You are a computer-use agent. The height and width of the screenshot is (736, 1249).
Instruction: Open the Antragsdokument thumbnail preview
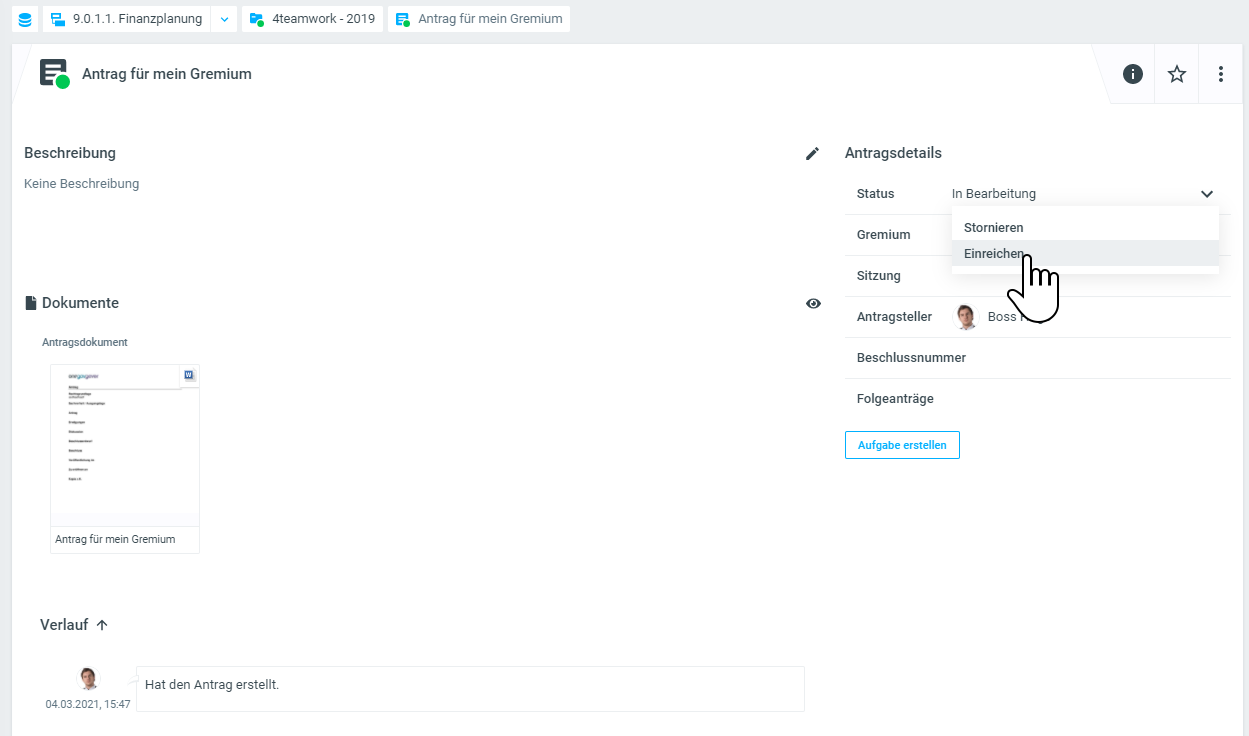[x=124, y=445]
